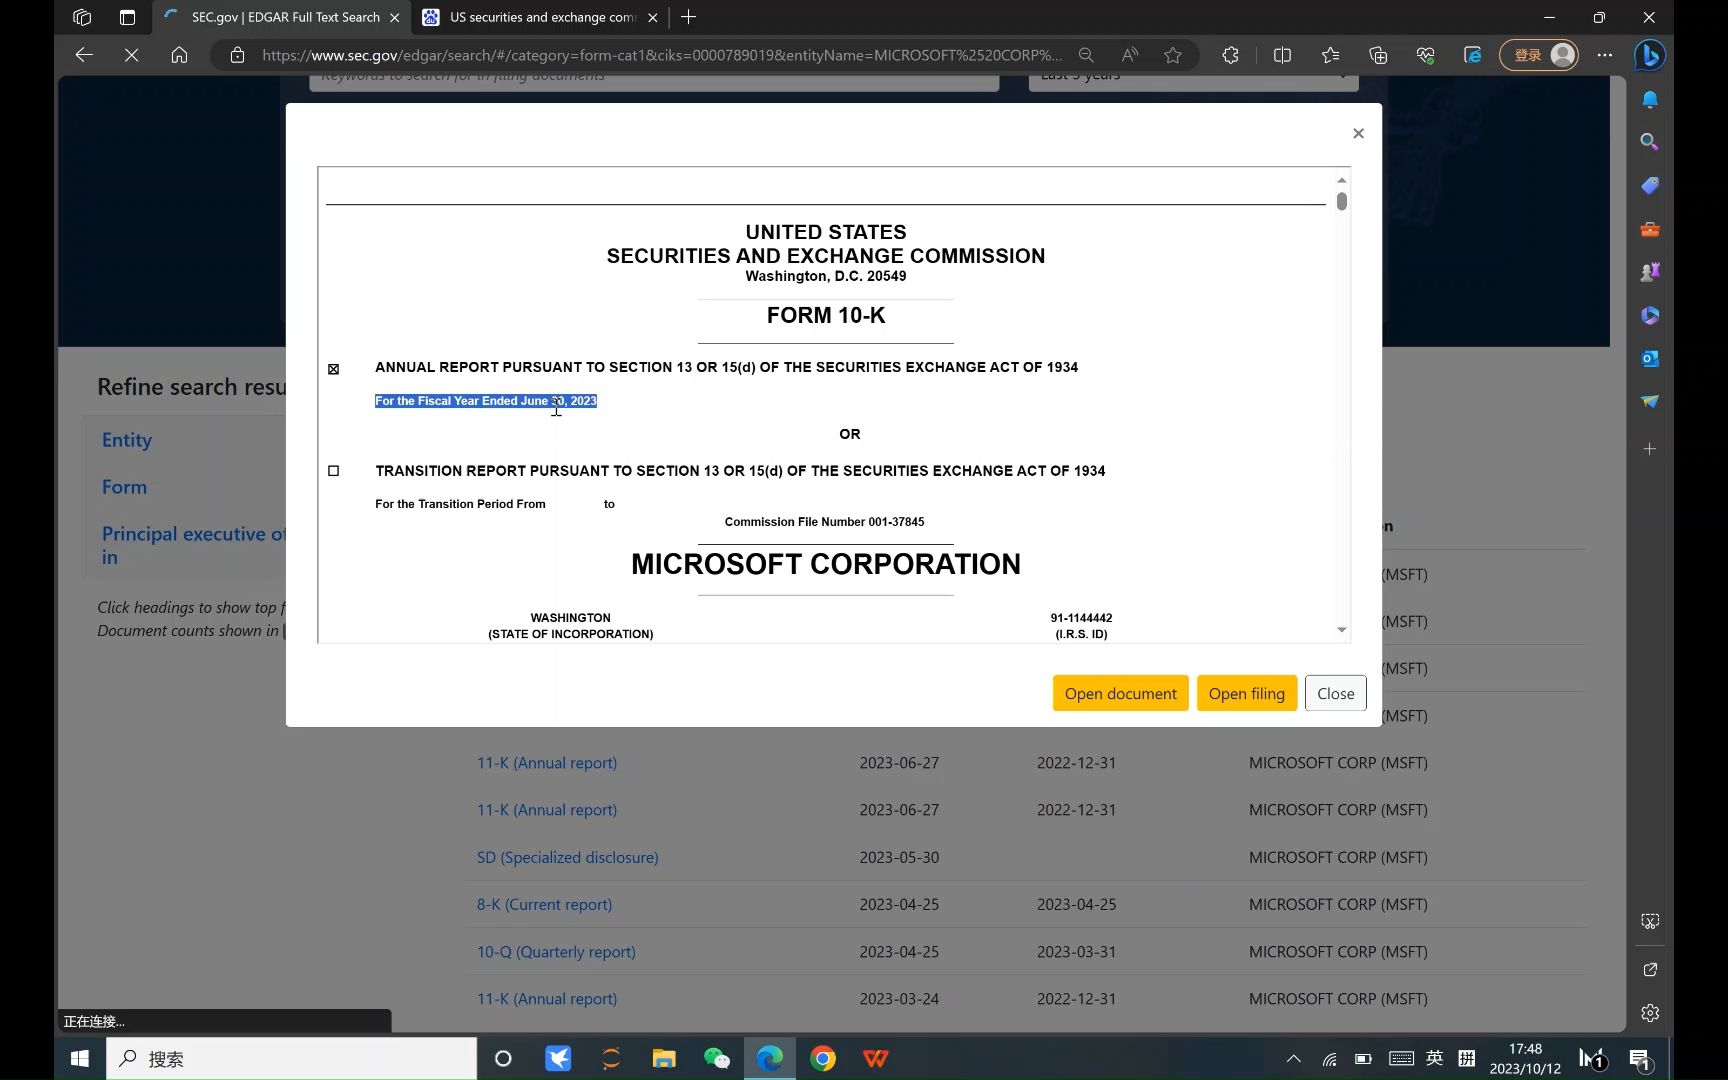This screenshot has width=1728, height=1080.
Task: Close the US securities and exchange tab
Action: pos(653,17)
